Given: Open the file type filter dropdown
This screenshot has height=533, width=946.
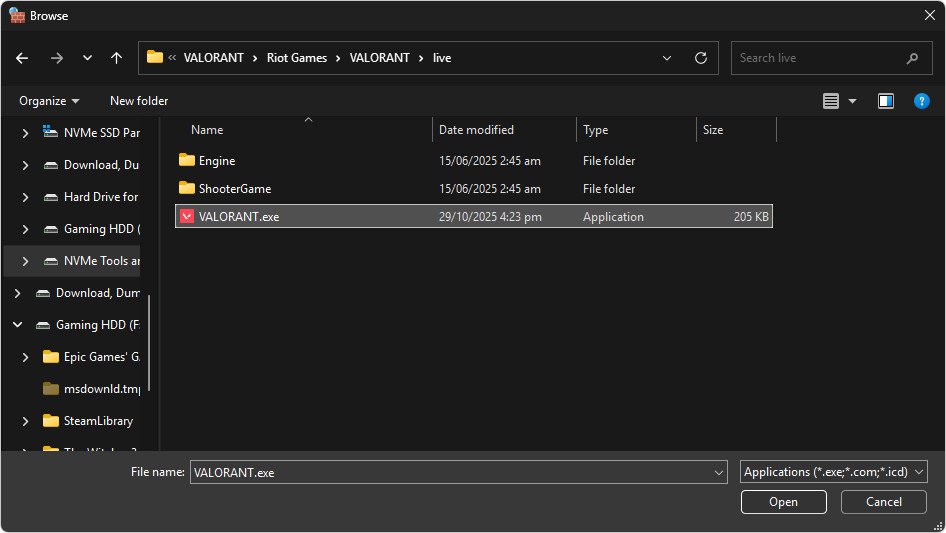Looking at the screenshot, I should click(834, 472).
